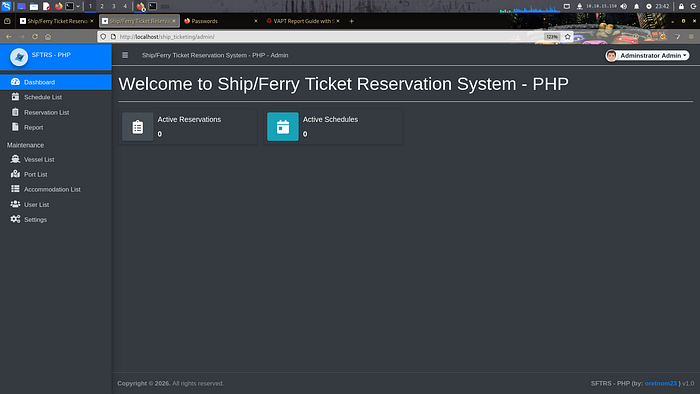Click the Dashboard gauge icon
The height and width of the screenshot is (394, 700).
(15, 82)
